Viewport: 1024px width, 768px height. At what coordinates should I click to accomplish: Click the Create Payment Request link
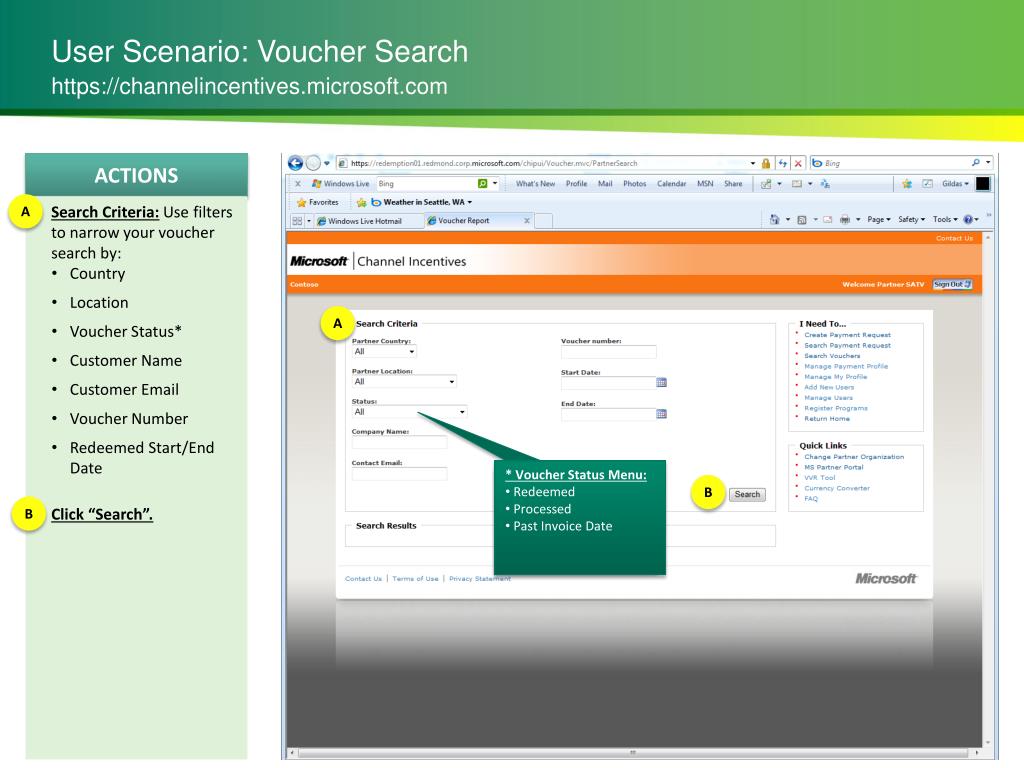847,335
